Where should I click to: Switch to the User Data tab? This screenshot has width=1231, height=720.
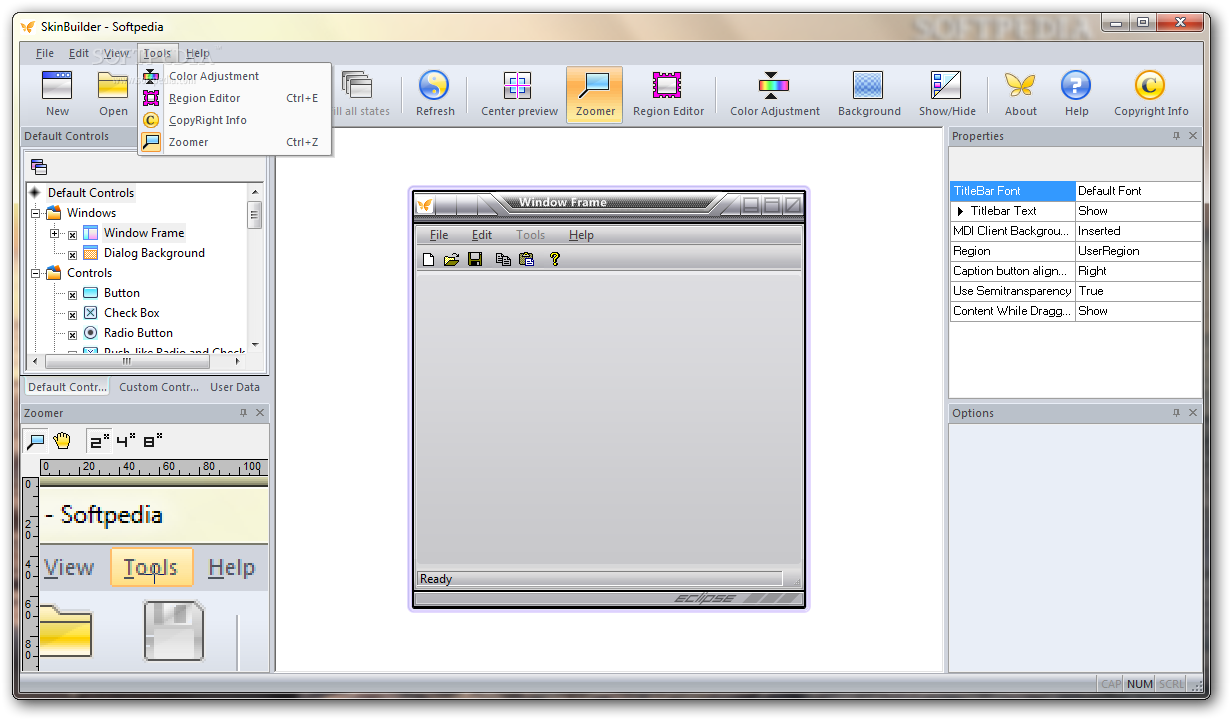coord(235,387)
